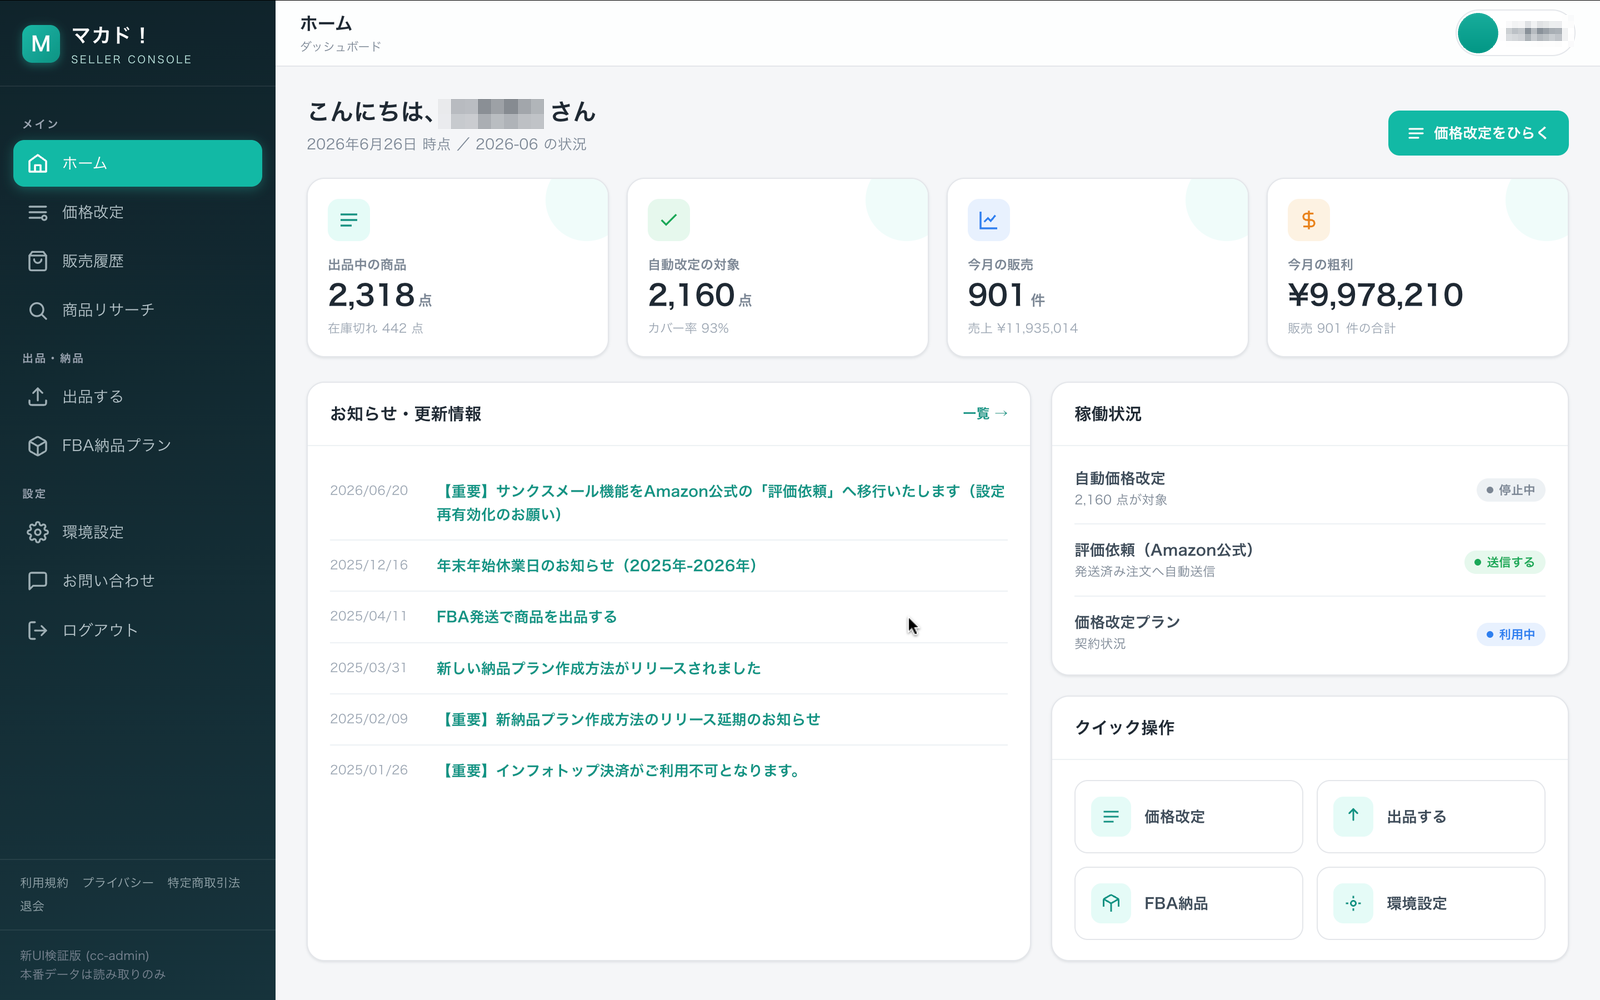Screen dimensions: 1600x1000
Task: Click the 出品中の商品 2,318 card
Action: coord(458,268)
